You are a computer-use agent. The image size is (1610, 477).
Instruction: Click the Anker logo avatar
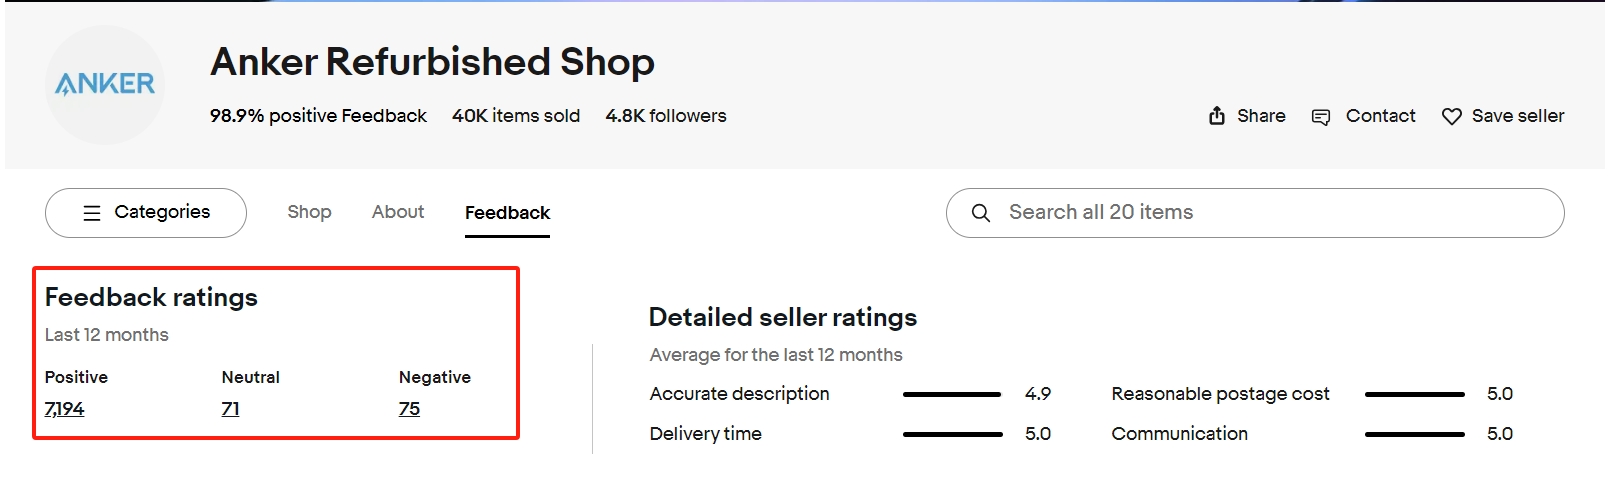[x=105, y=85]
